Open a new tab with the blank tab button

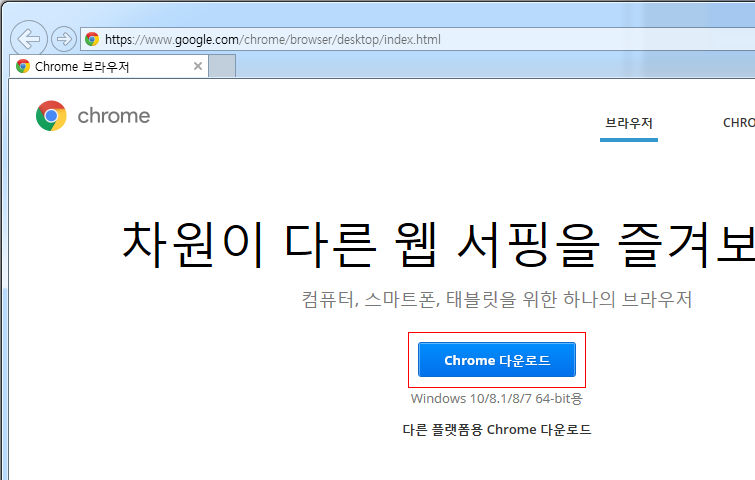pos(222,66)
